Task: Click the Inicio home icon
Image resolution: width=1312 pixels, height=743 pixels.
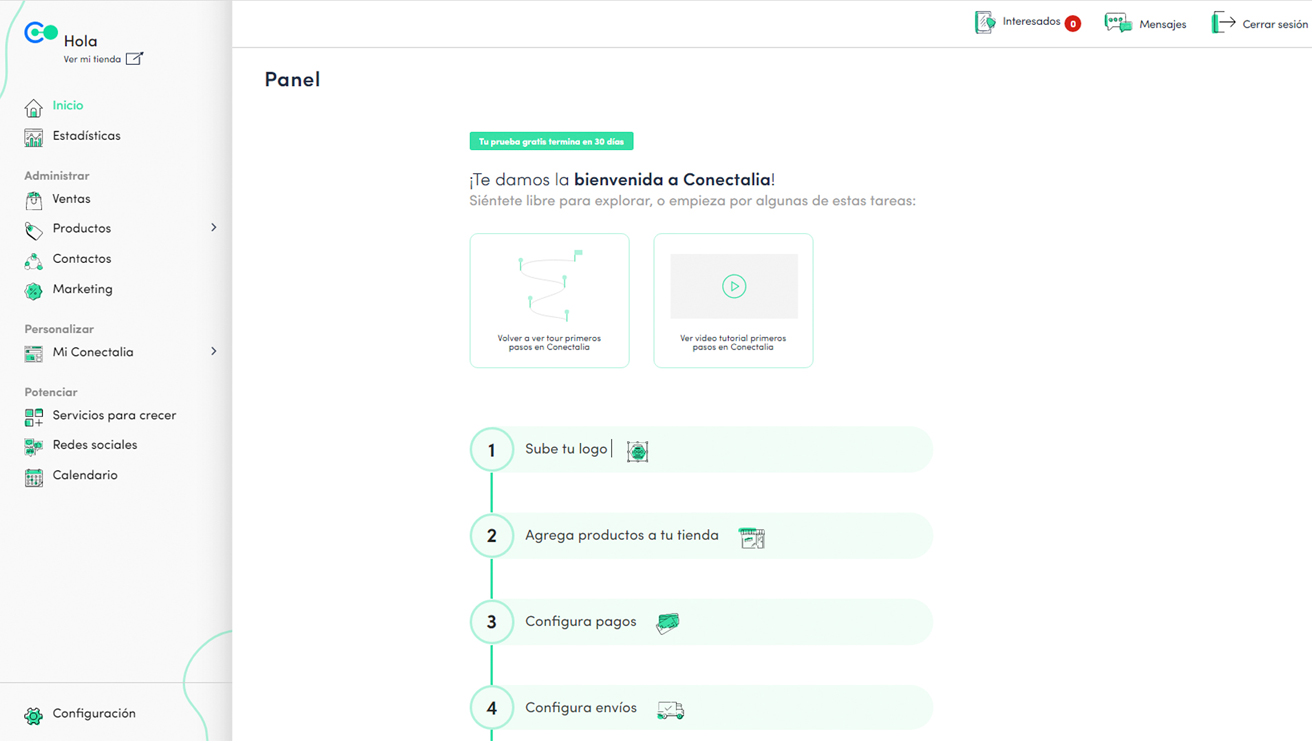Action: pyautogui.click(x=34, y=107)
